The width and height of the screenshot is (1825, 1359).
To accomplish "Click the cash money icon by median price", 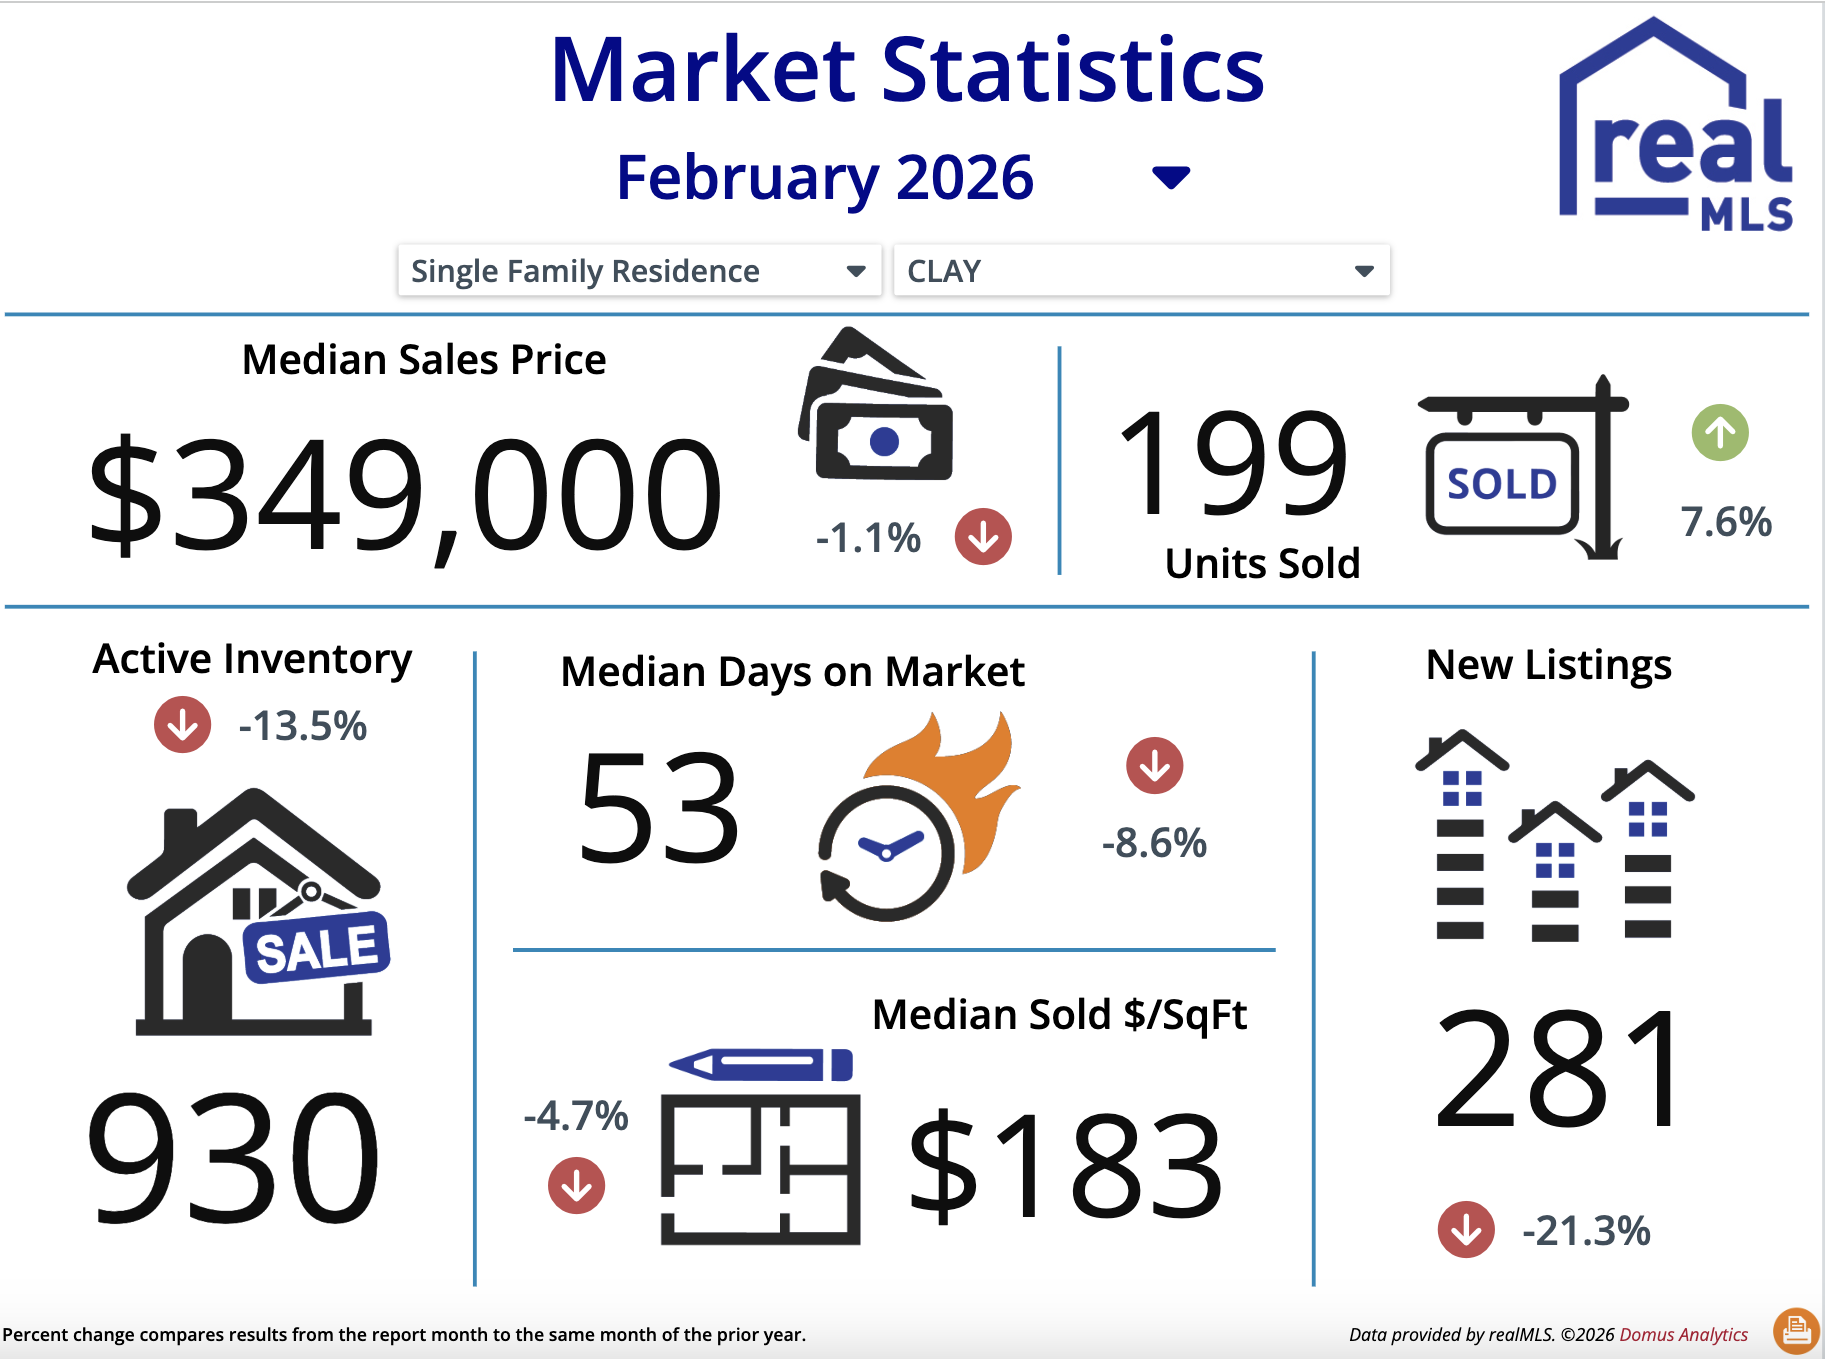I will coord(876,404).
